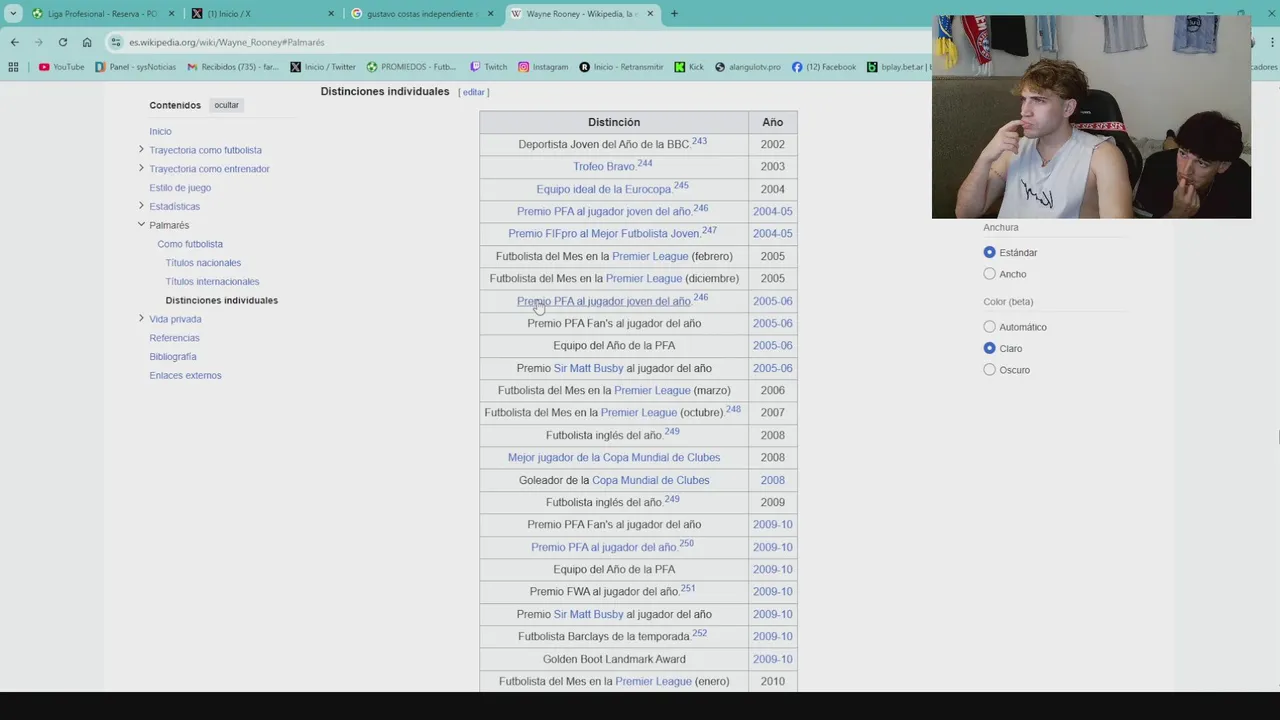Open the Gmail Recibidos bookmark
The width and height of the screenshot is (1280, 720).
pos(233,67)
